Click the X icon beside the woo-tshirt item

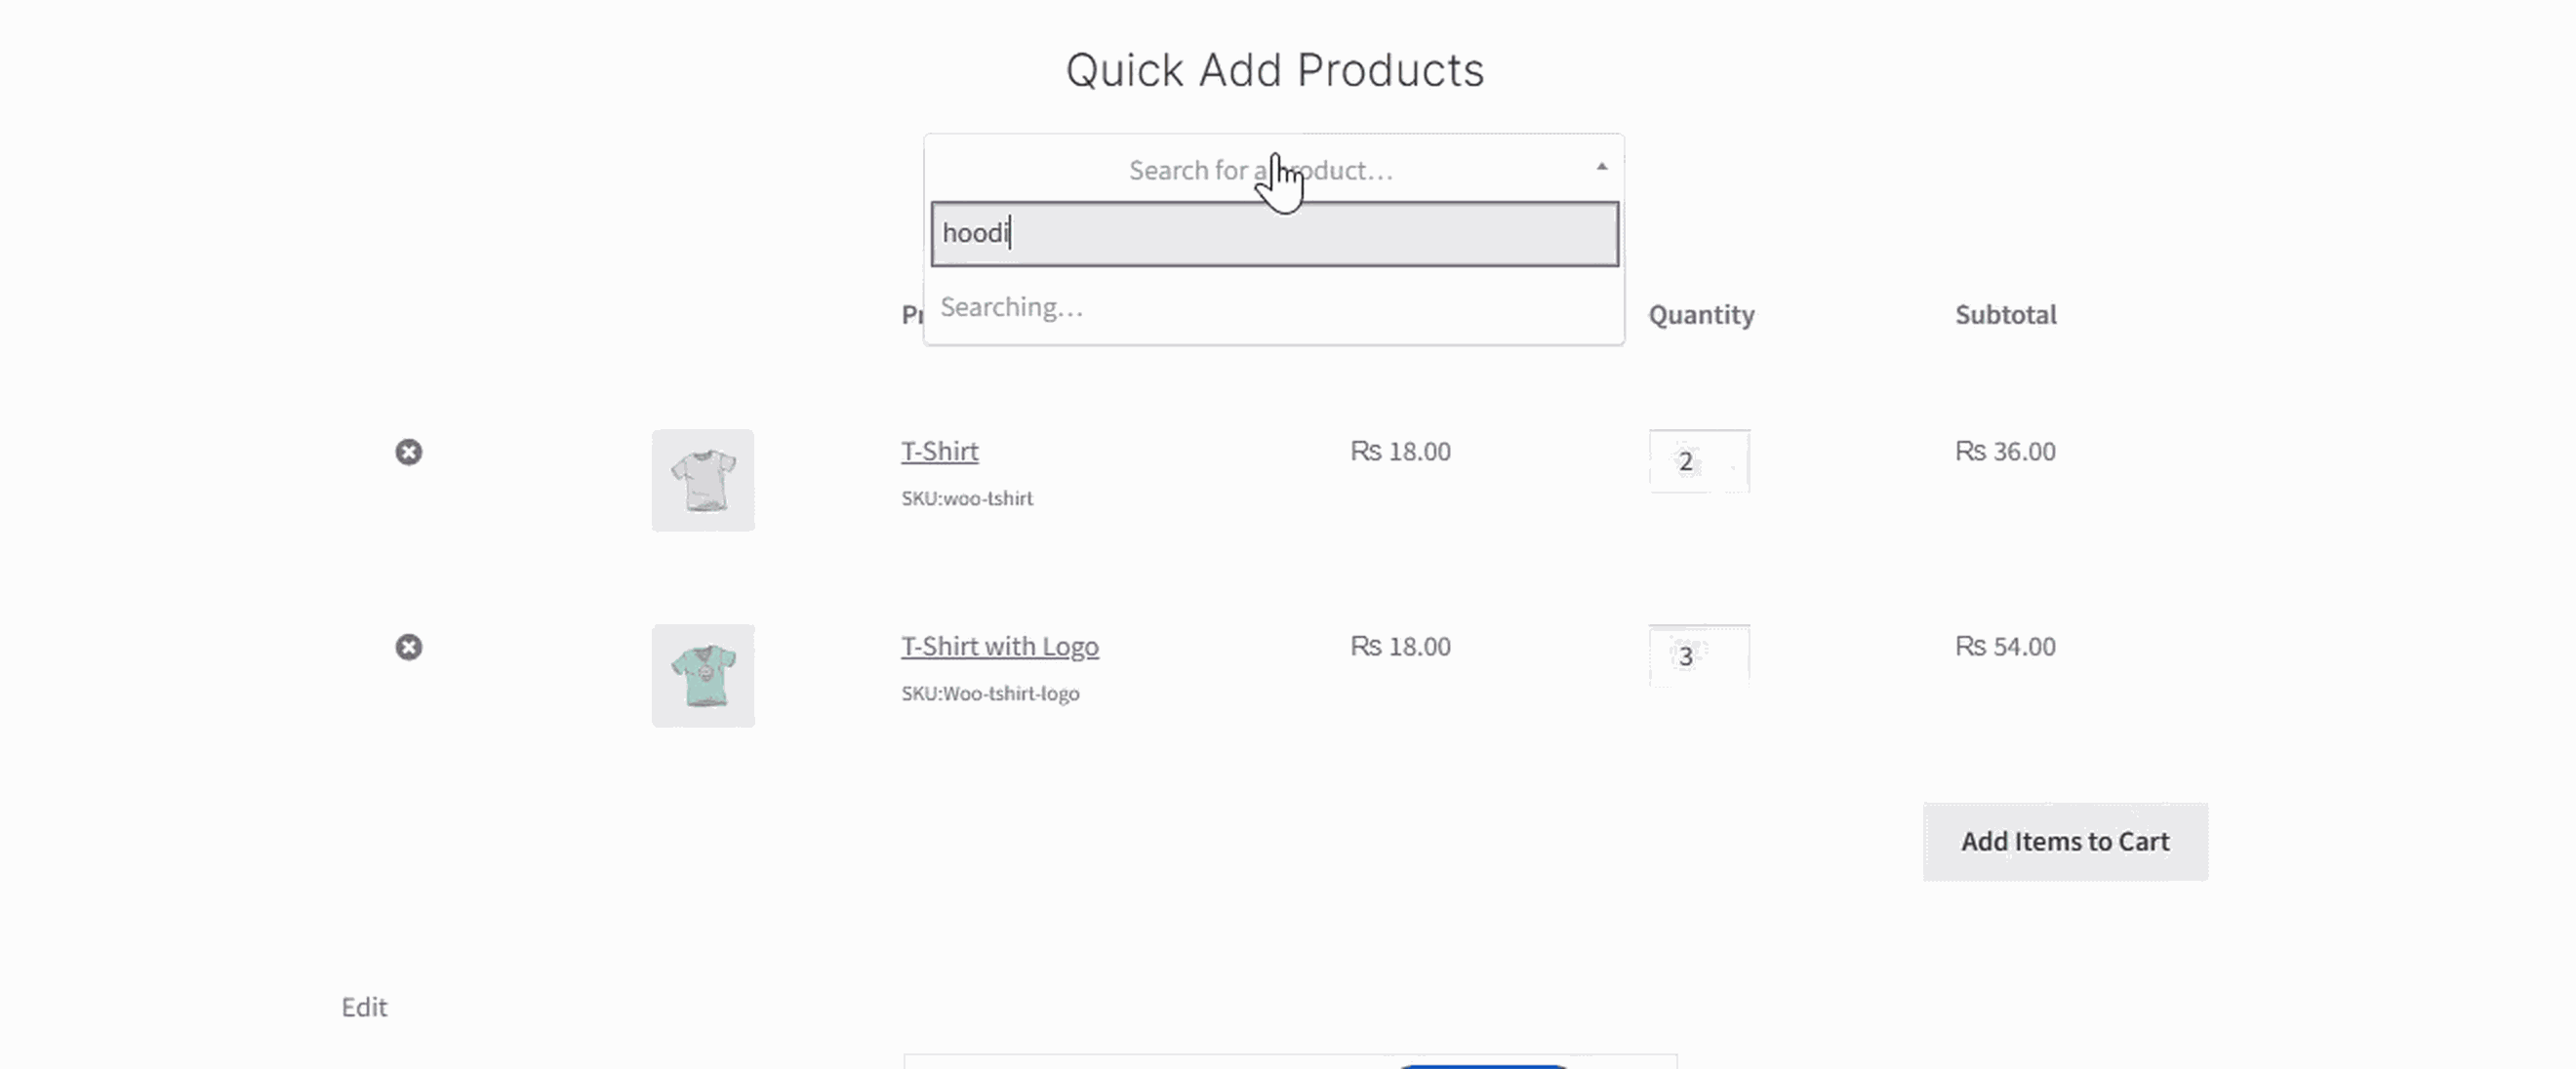[x=408, y=452]
